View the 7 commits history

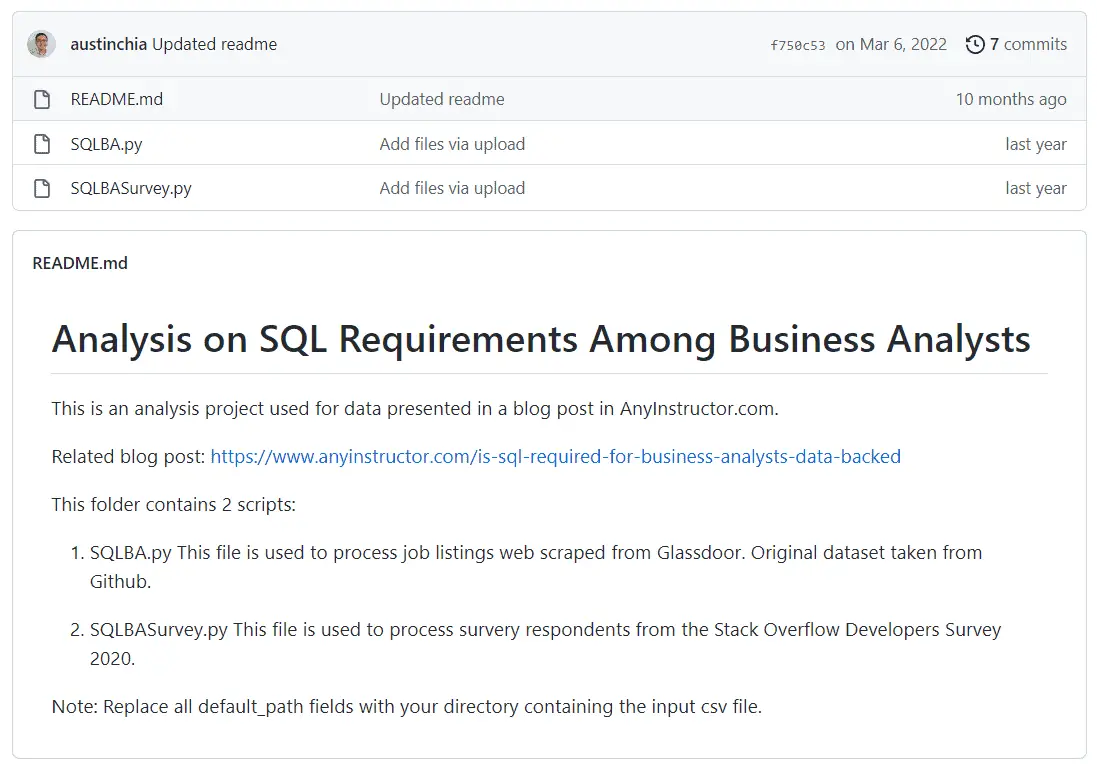1028,44
